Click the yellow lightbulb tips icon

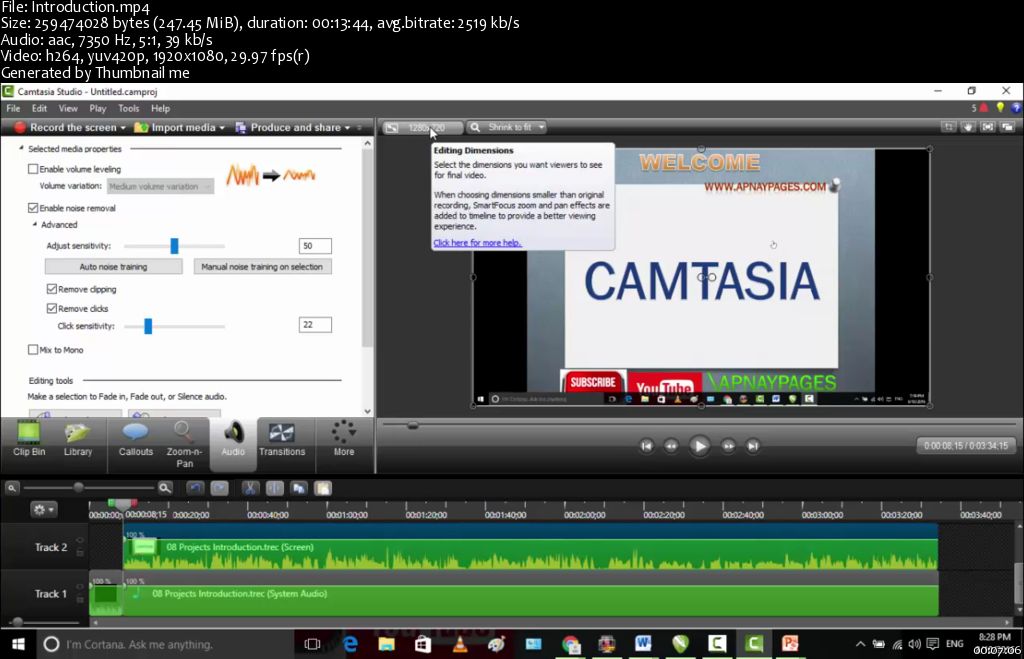pos(1000,108)
